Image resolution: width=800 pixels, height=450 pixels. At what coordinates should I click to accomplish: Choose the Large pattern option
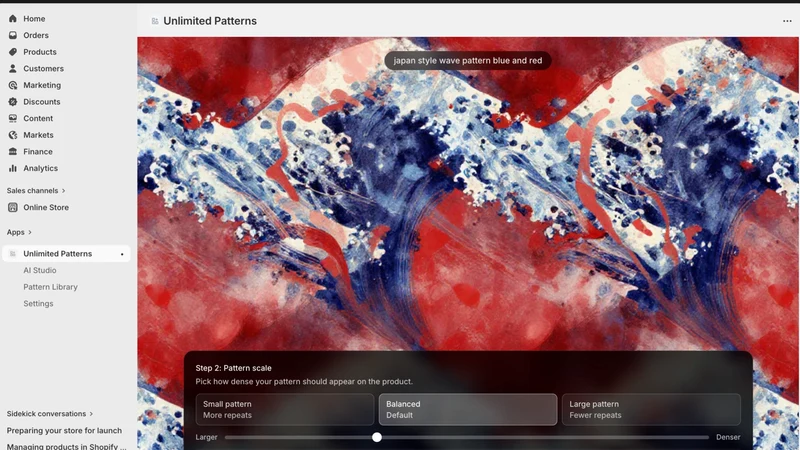coord(651,409)
